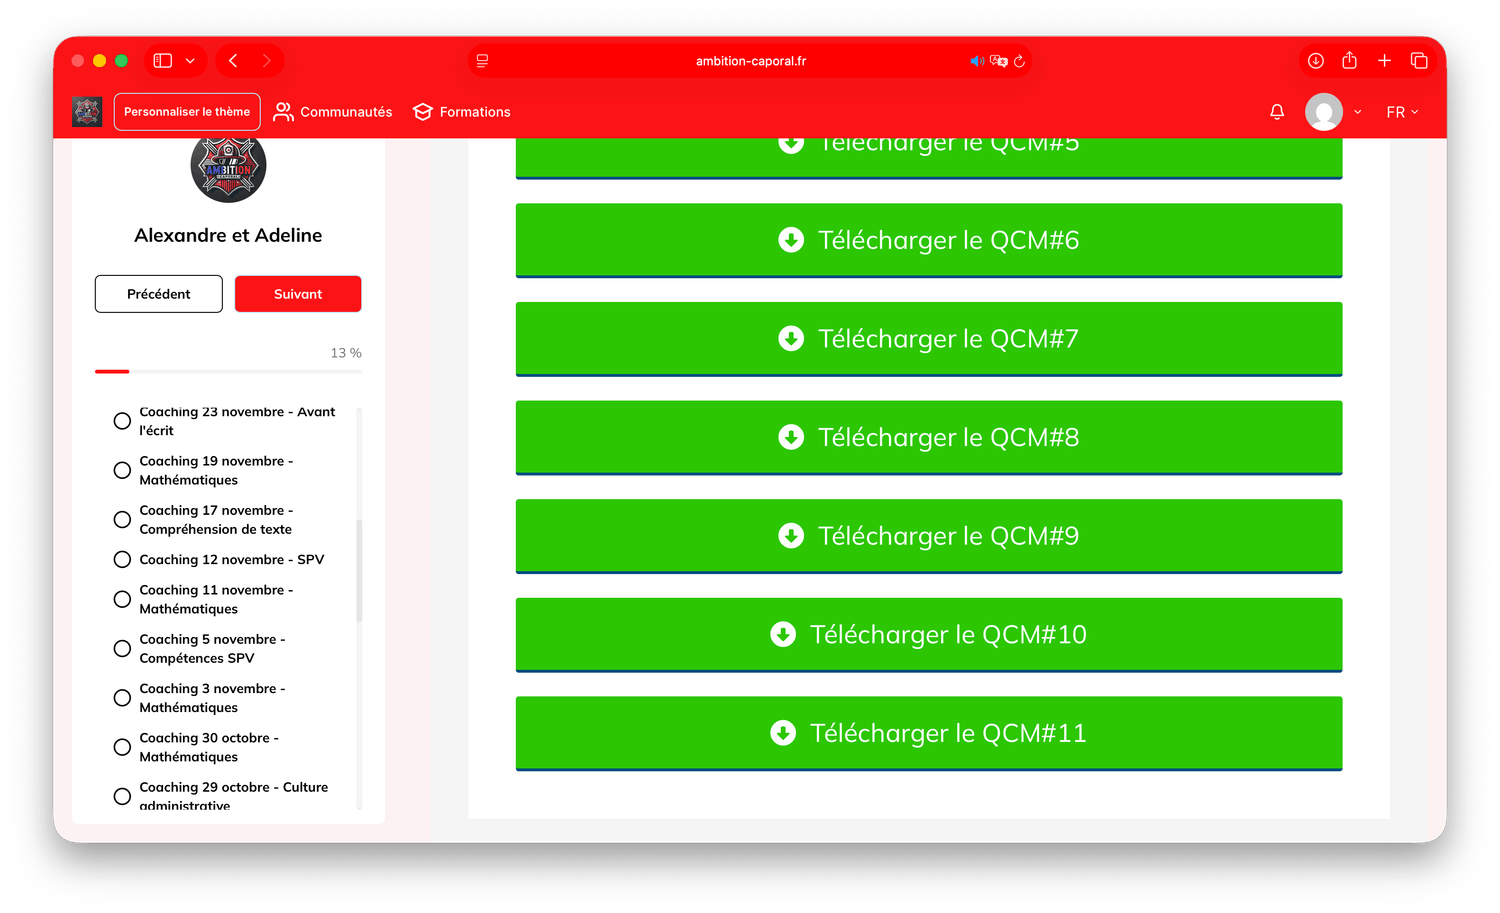Screen dimensions: 1500x913
Task: Download QCM#8 via its green button
Action: click(929, 438)
